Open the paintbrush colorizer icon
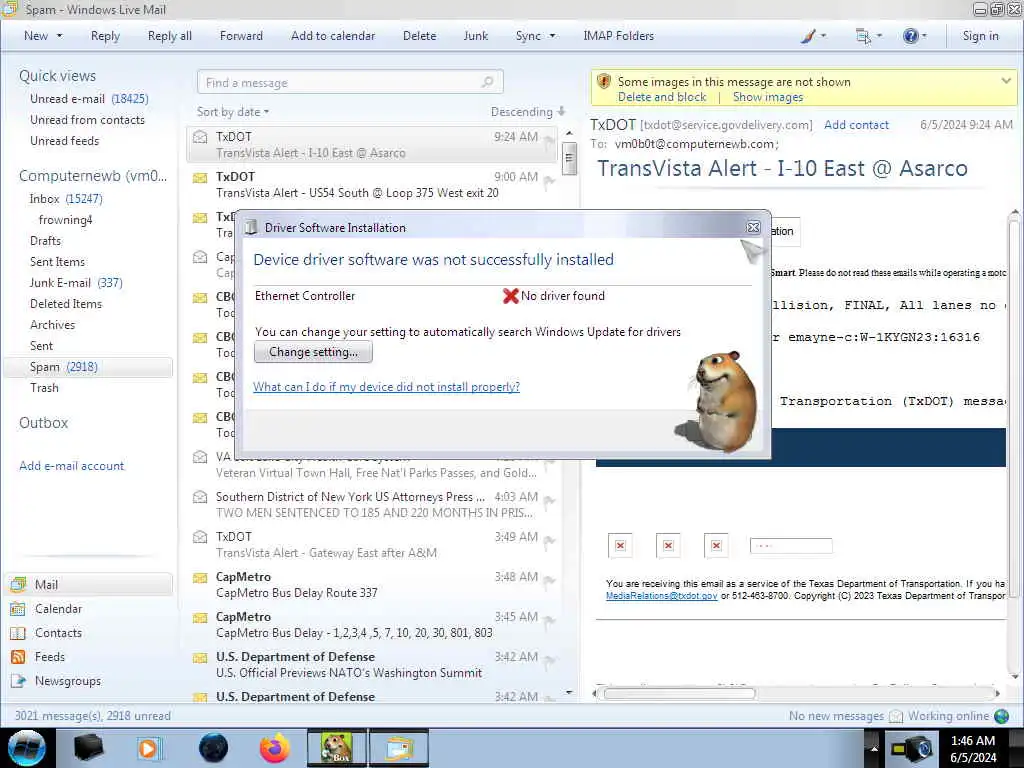The image size is (1024, 768). click(x=808, y=36)
